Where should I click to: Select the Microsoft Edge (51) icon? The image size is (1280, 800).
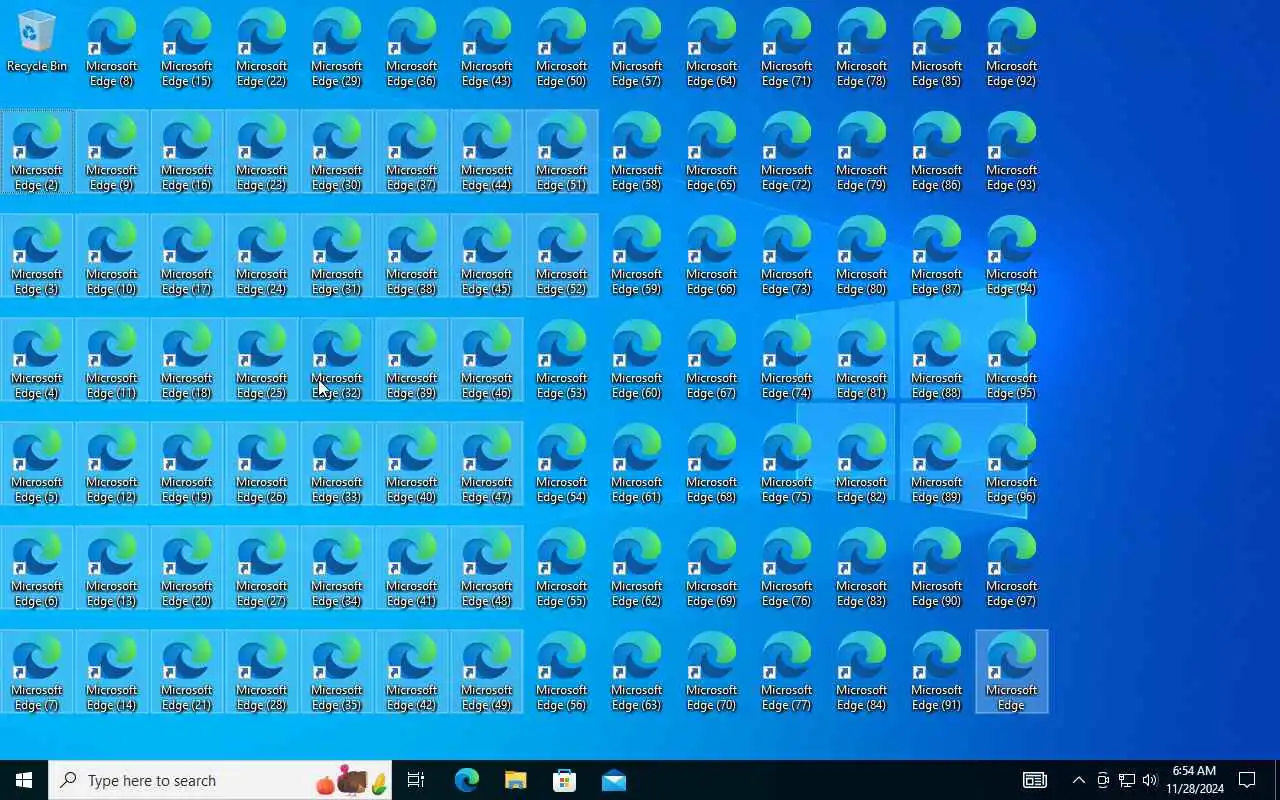(562, 152)
